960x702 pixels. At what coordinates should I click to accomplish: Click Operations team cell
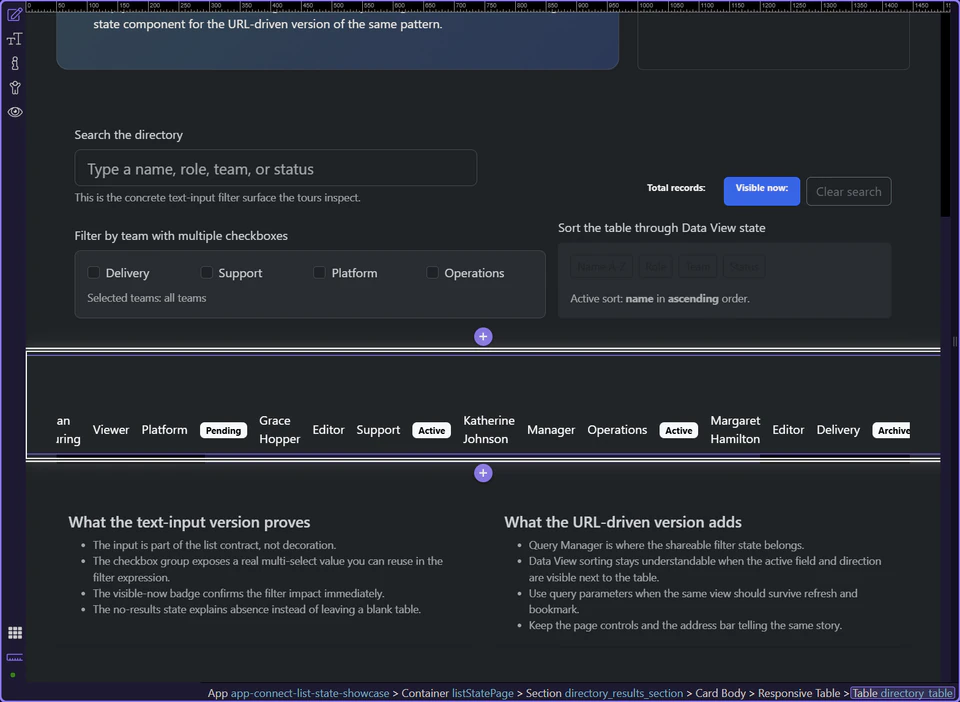pyautogui.click(x=617, y=430)
